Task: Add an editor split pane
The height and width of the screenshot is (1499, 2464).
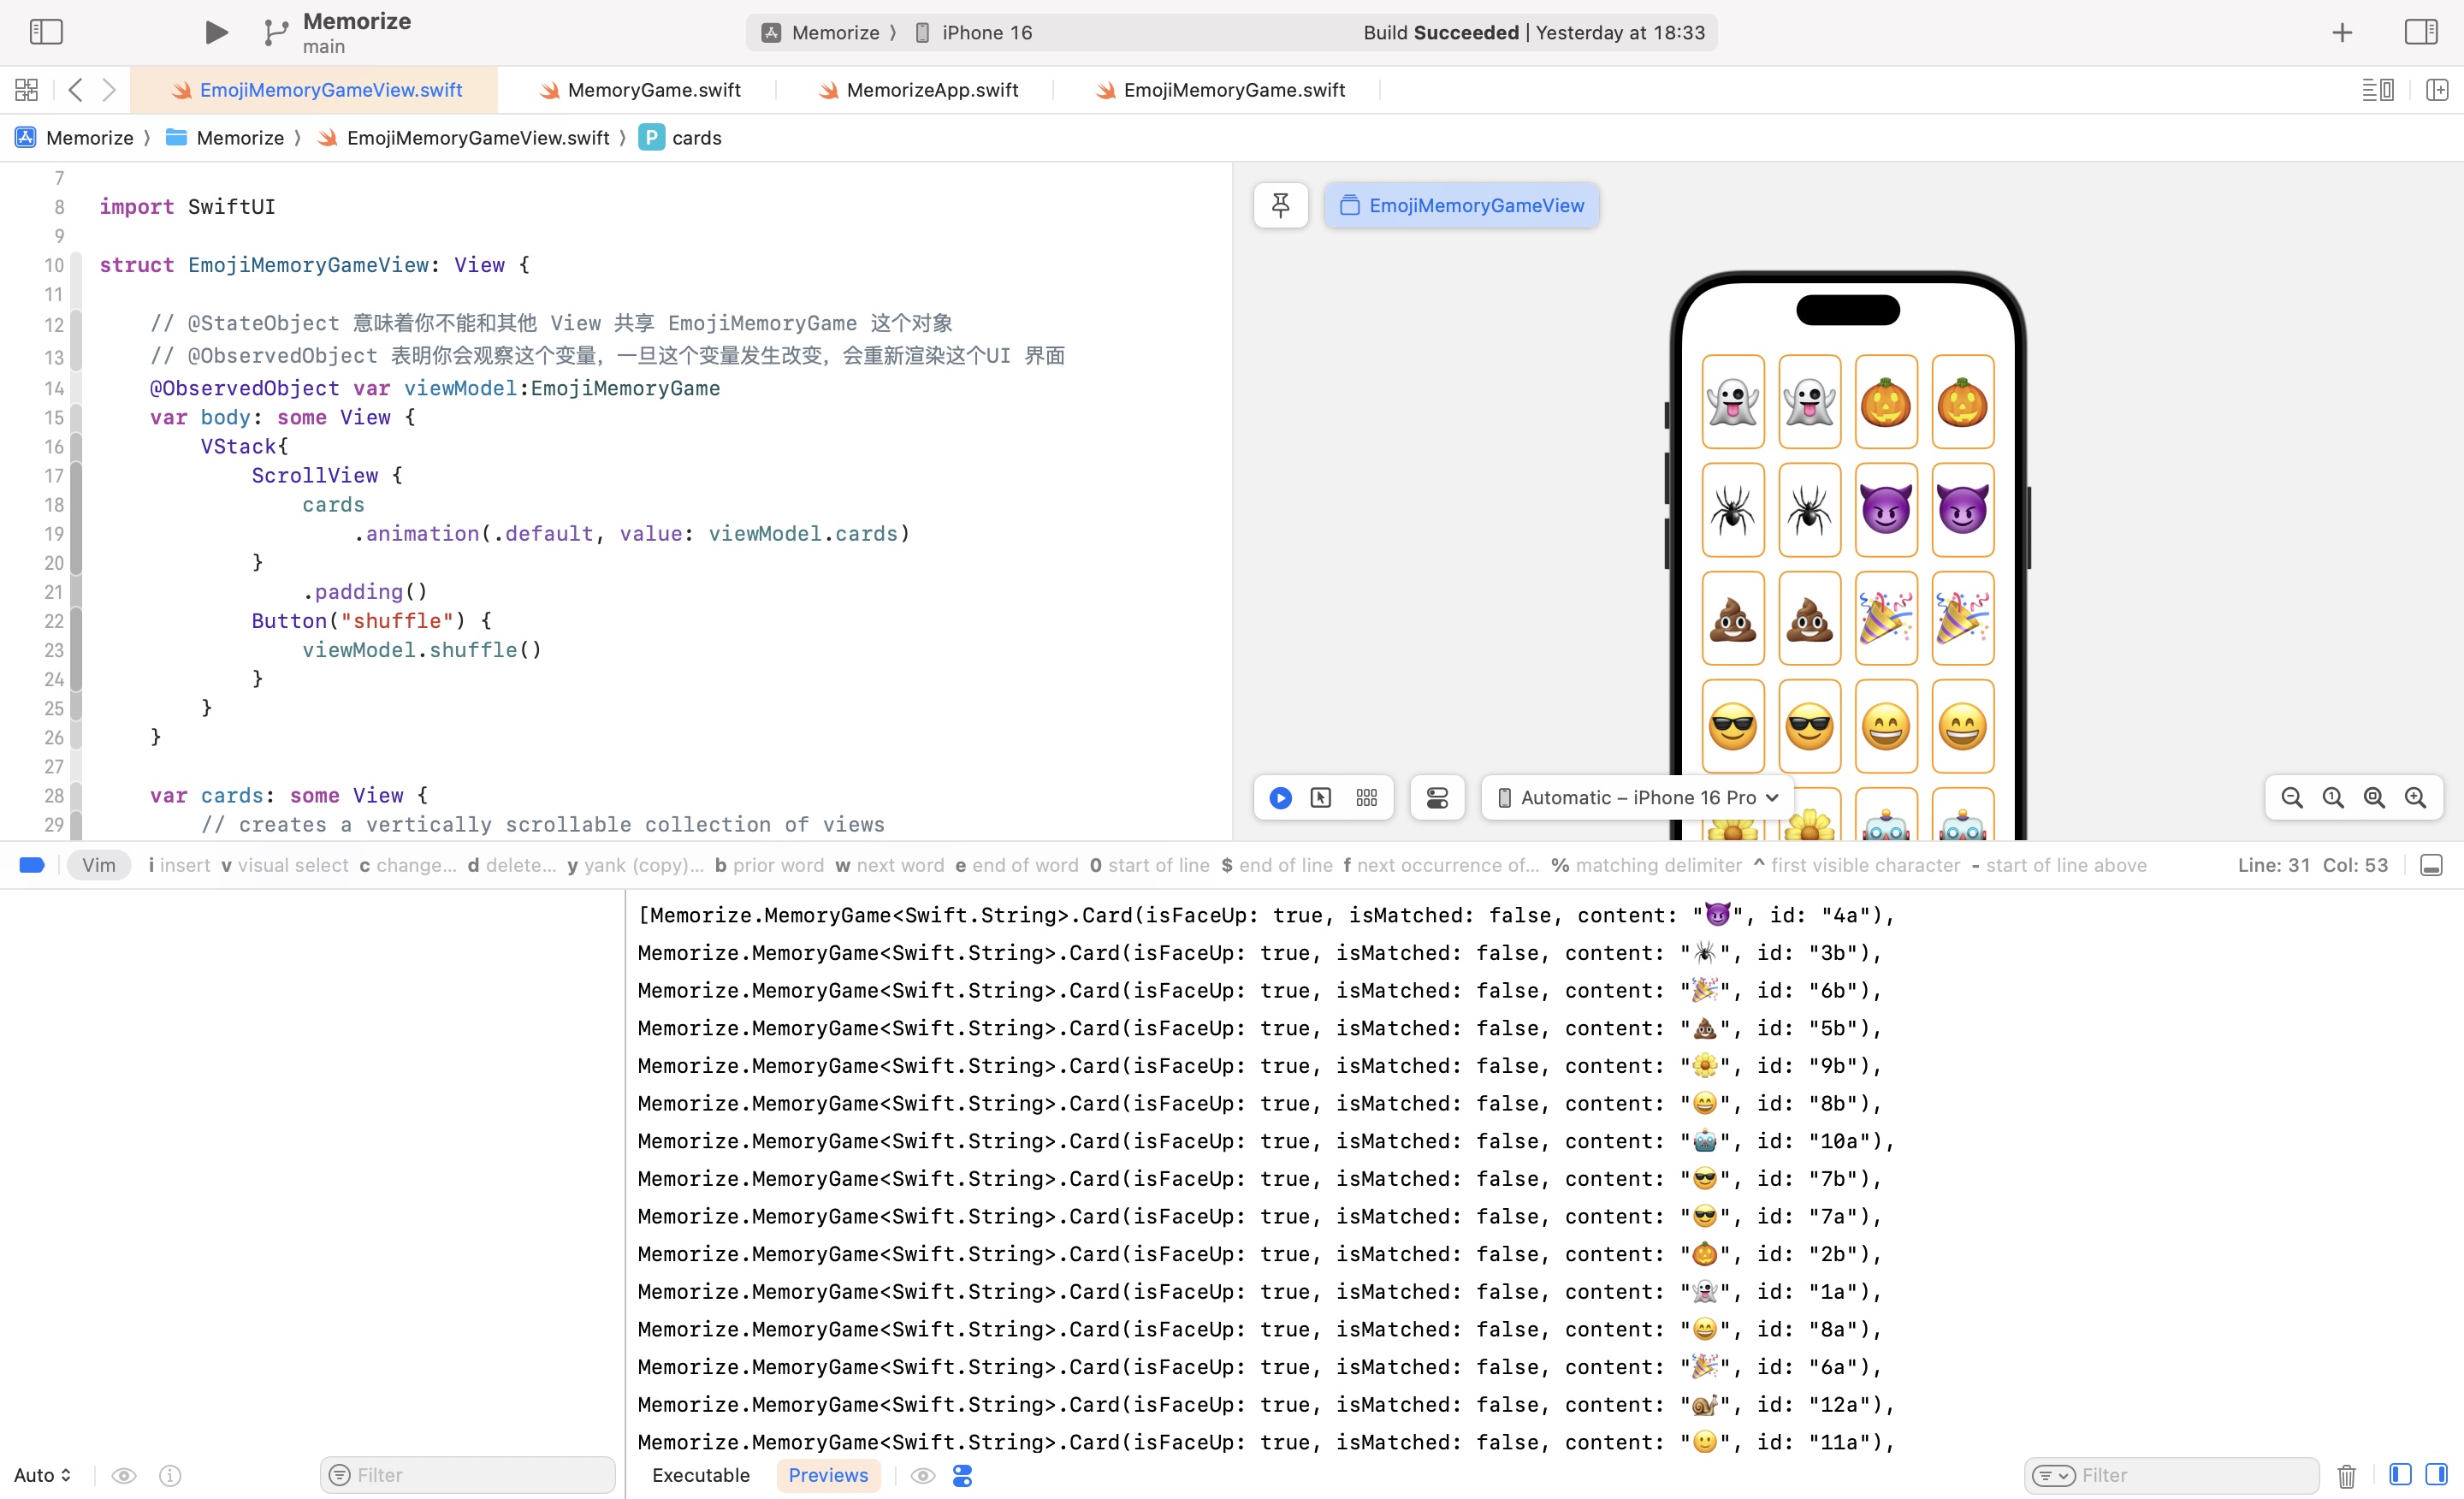Action: point(2437,89)
